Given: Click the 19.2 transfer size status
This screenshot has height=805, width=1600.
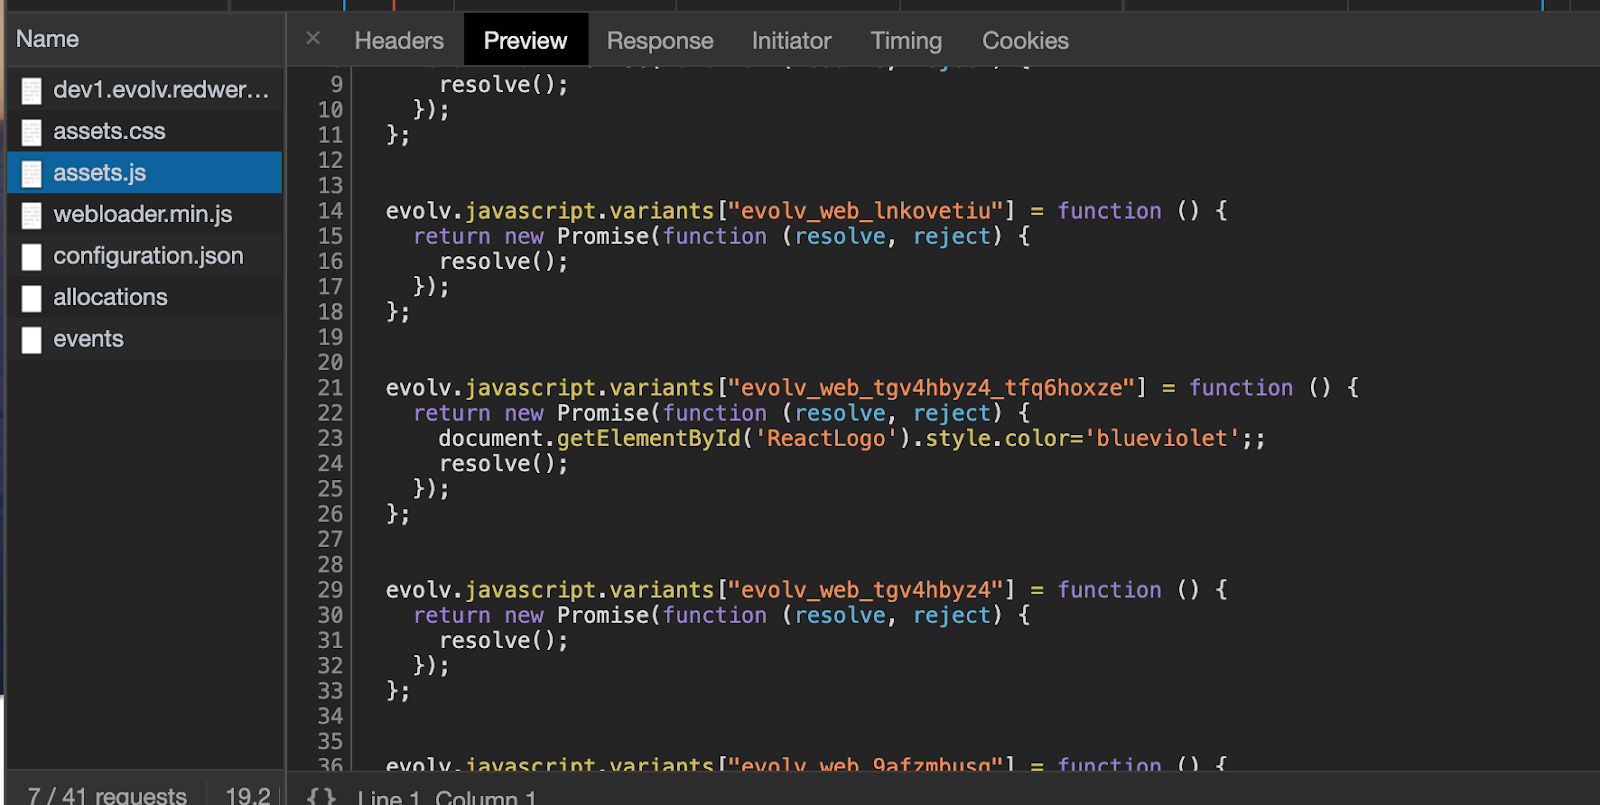Looking at the screenshot, I should point(247,796).
